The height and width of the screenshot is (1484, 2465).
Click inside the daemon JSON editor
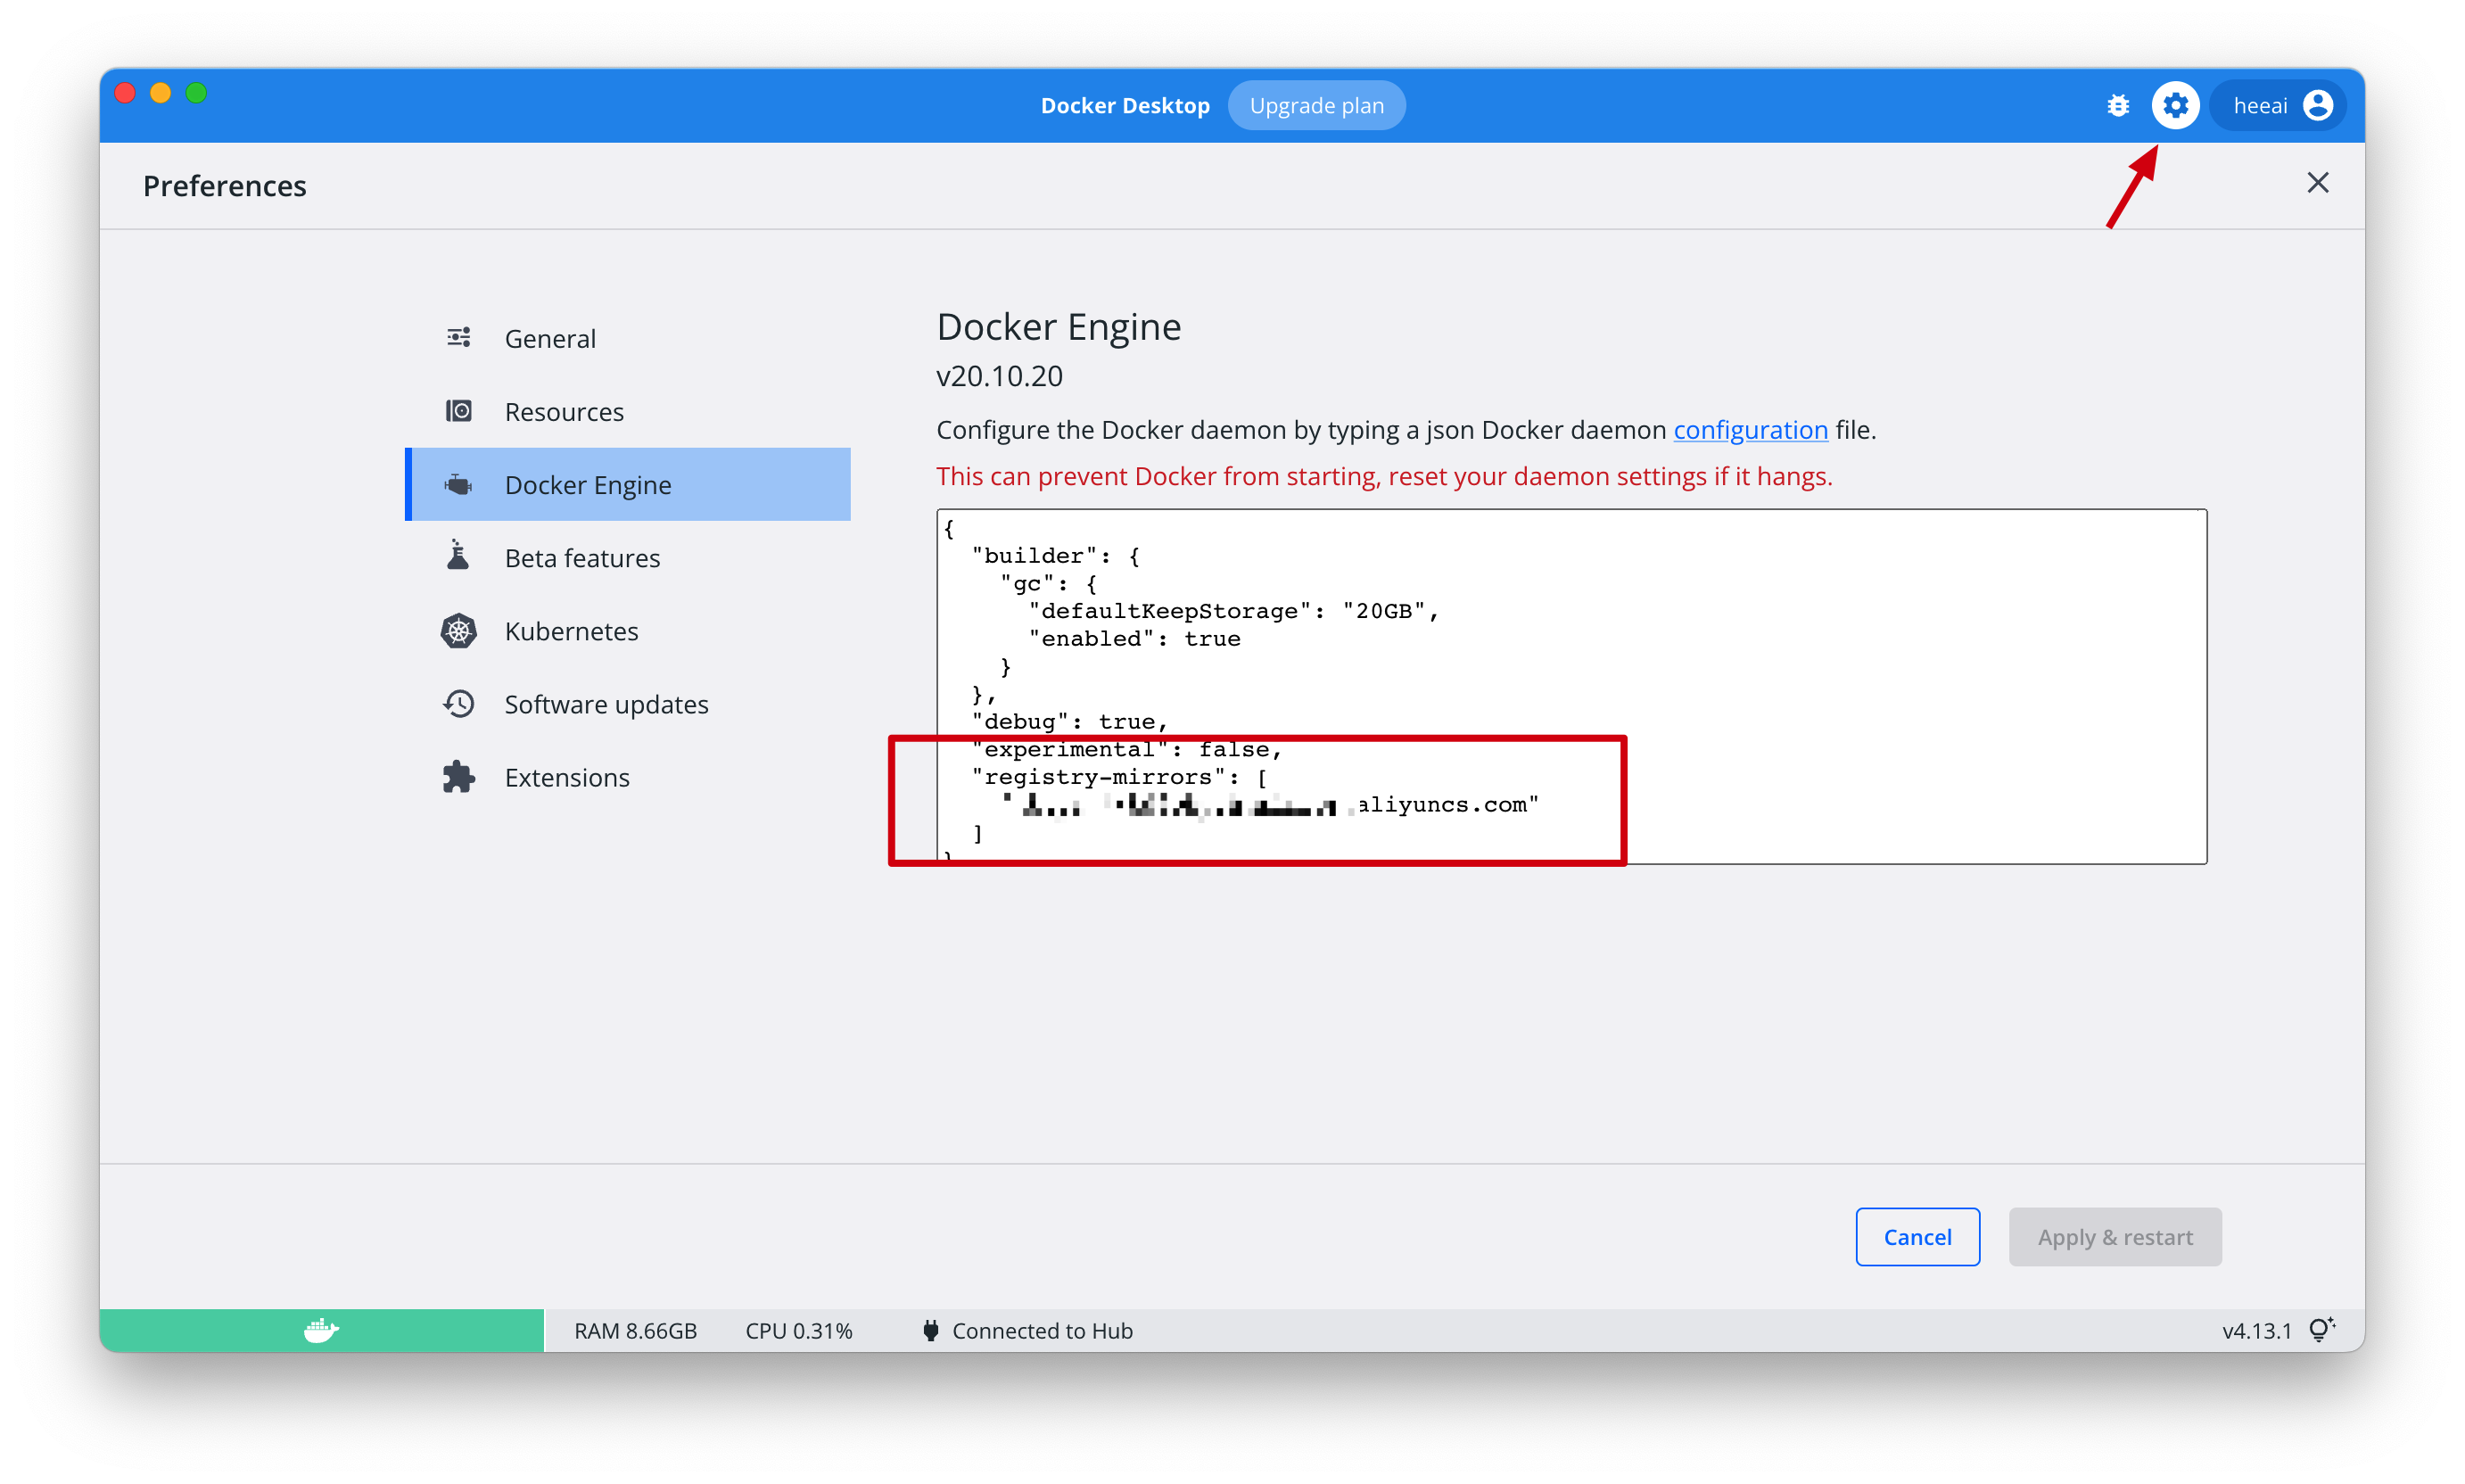(x=1571, y=686)
